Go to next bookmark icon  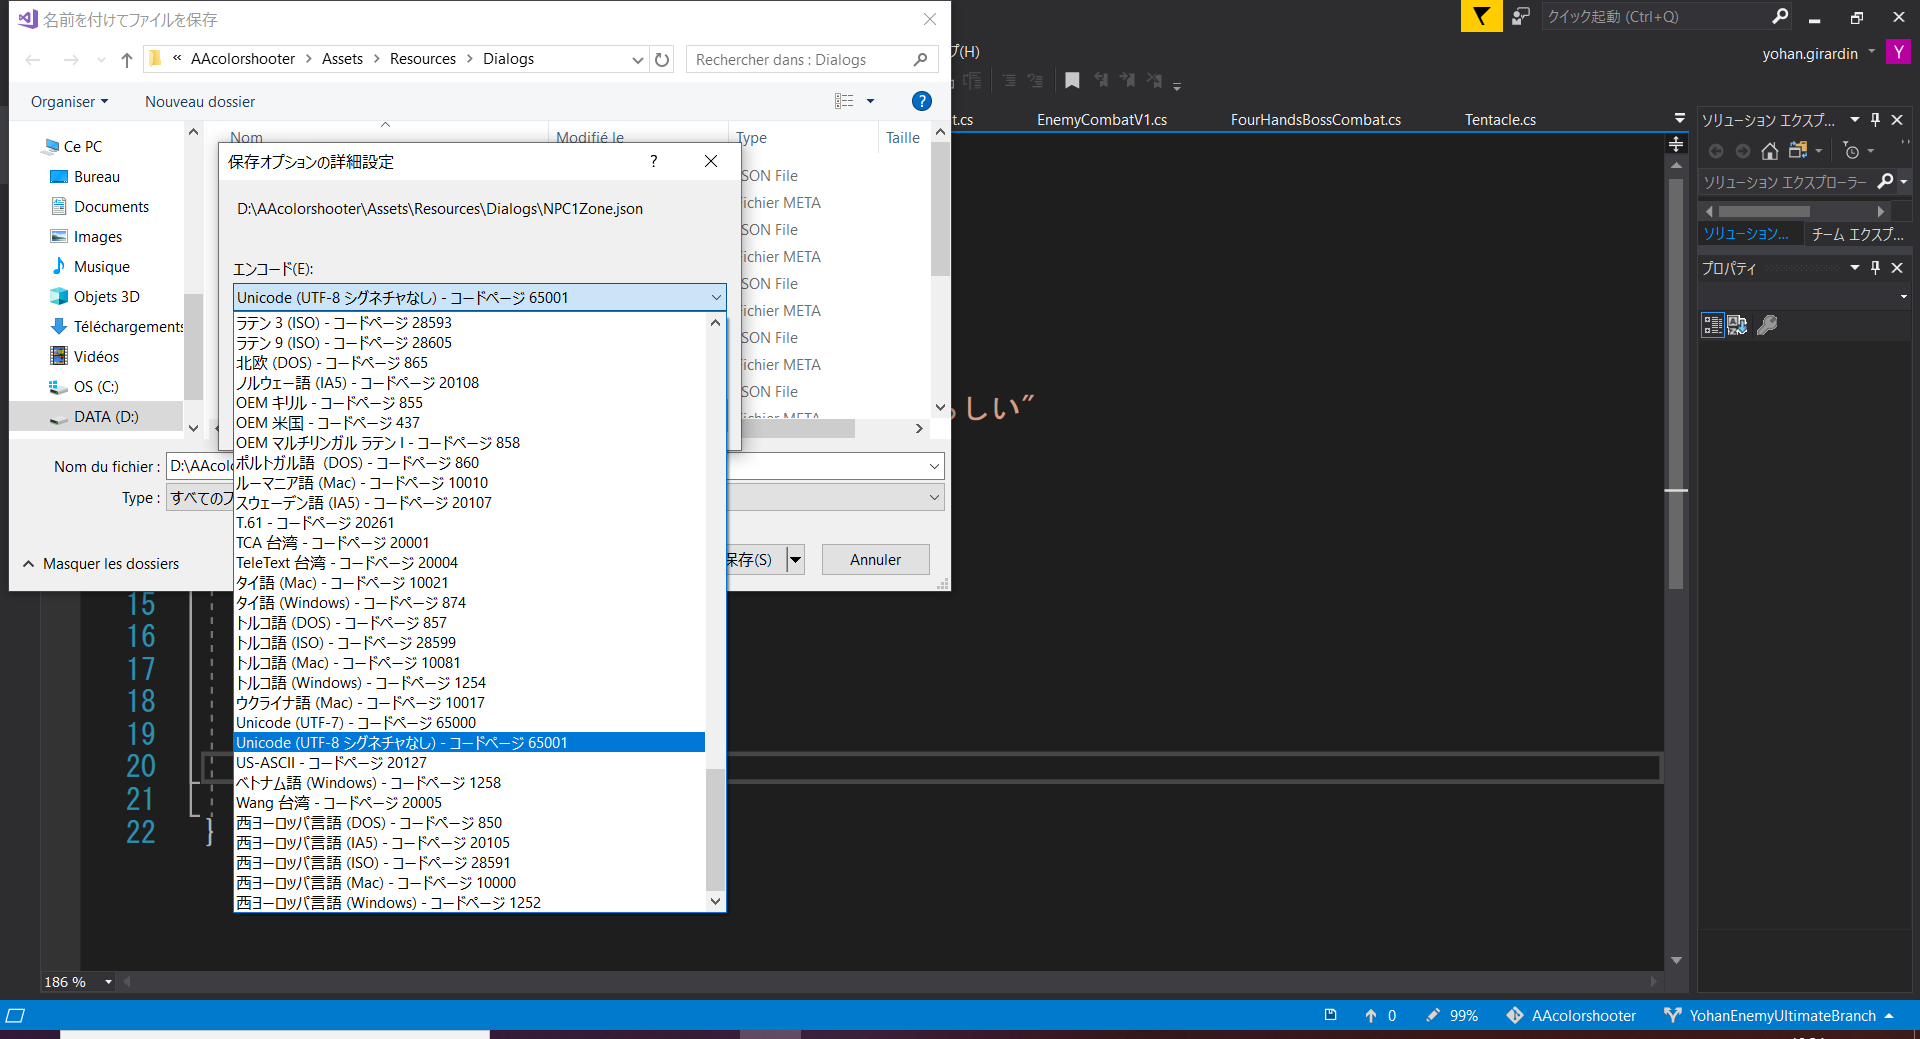[1127, 81]
